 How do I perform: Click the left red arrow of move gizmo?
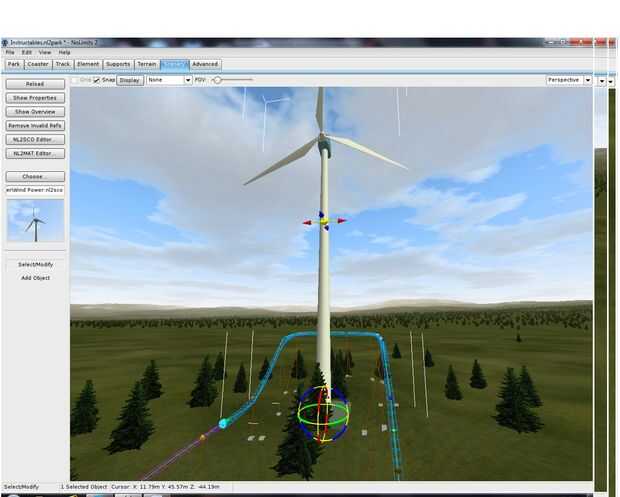pyautogui.click(x=307, y=223)
